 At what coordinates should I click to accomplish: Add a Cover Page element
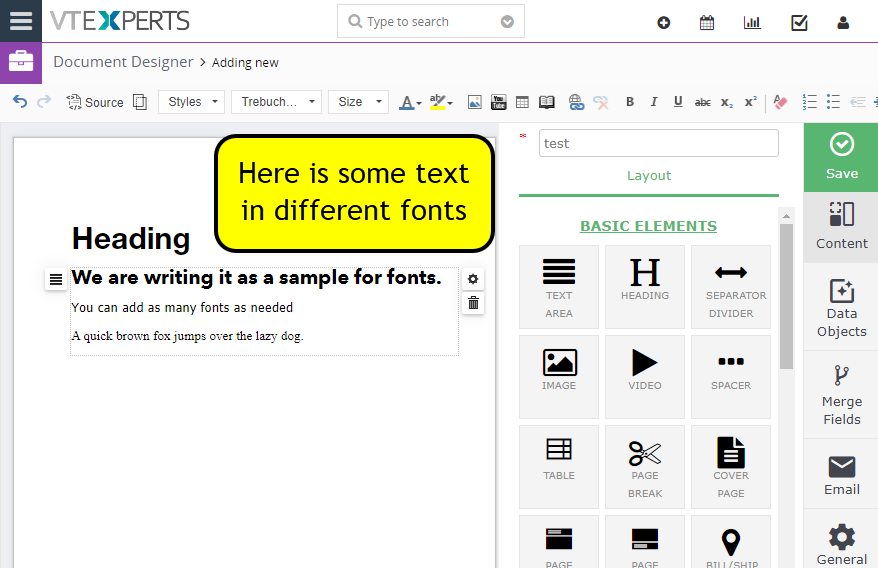(x=731, y=467)
